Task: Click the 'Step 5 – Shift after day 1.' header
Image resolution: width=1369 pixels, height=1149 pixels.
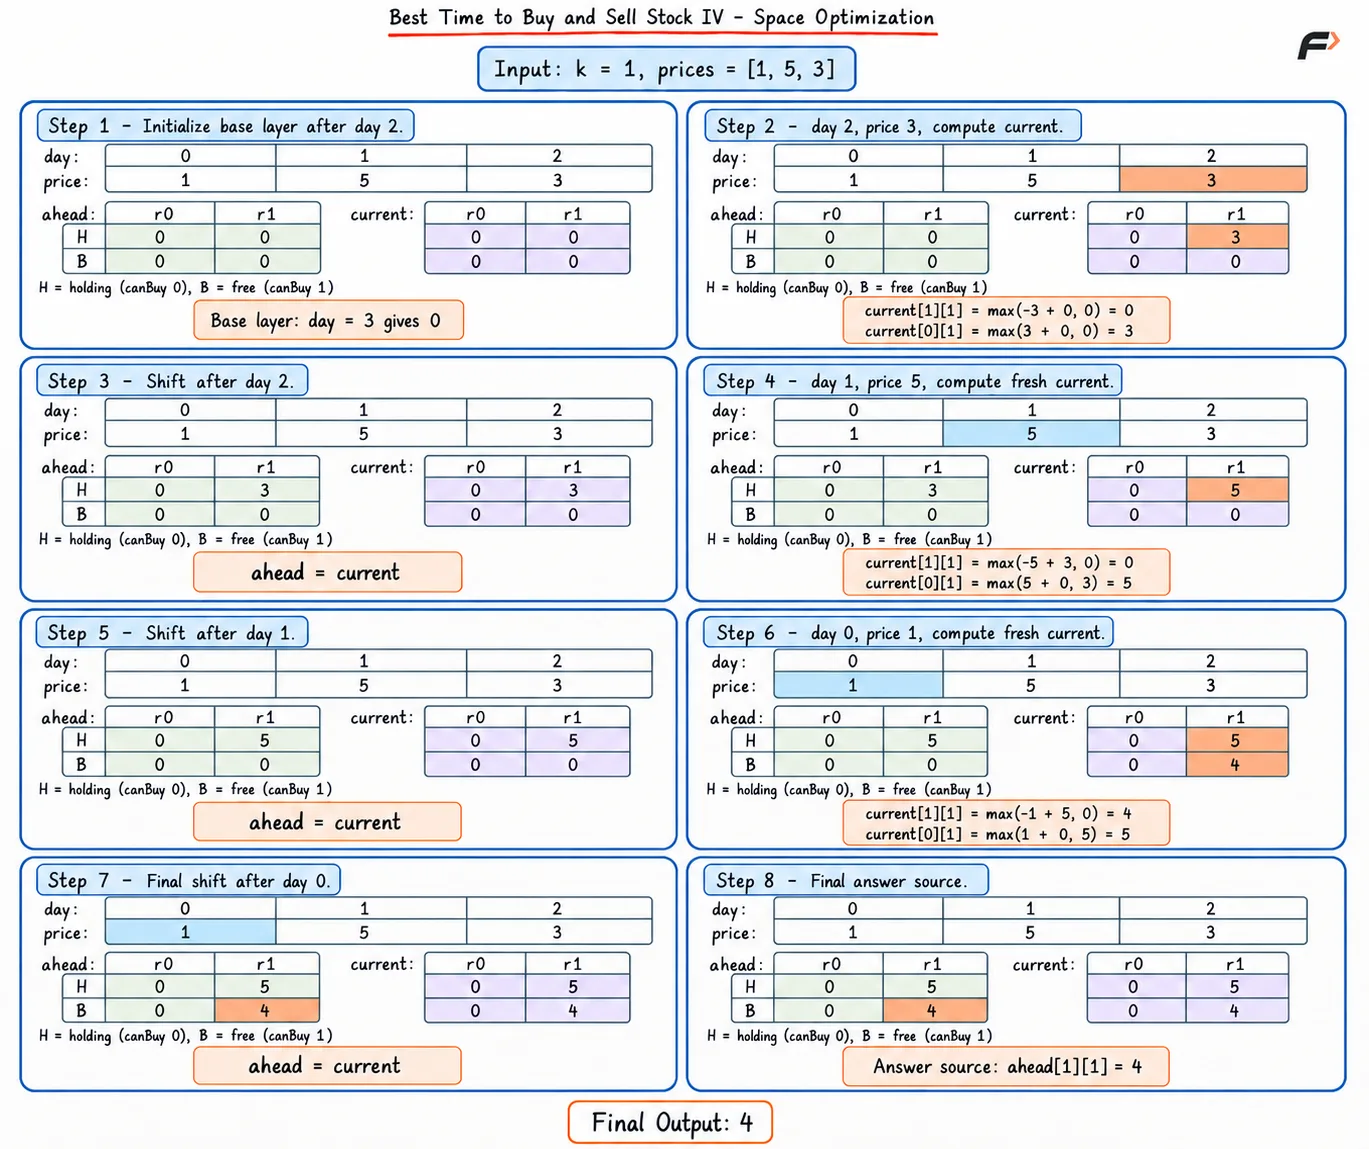Action: (x=172, y=633)
